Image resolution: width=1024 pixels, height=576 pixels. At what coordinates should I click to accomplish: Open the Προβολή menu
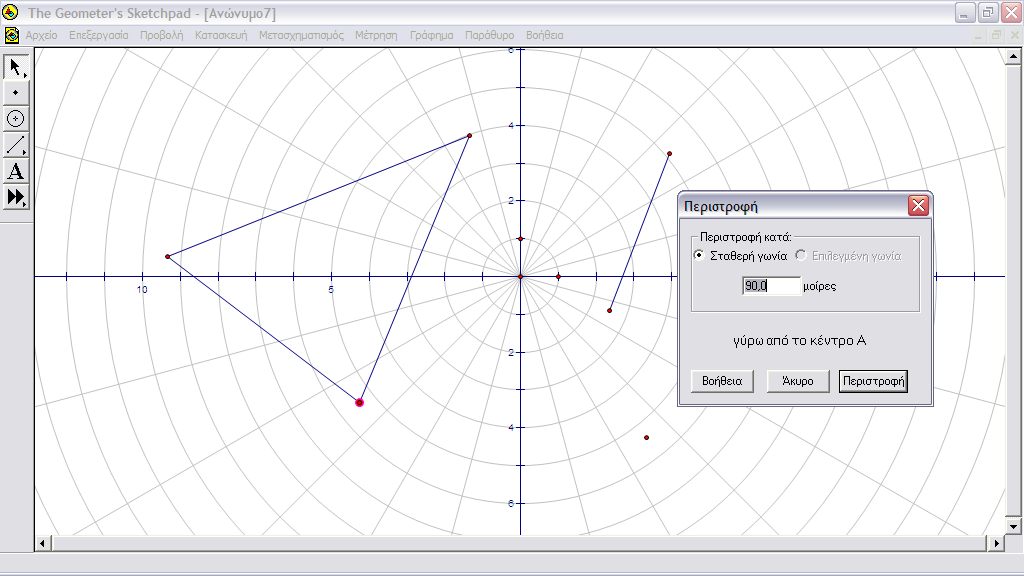click(161, 35)
